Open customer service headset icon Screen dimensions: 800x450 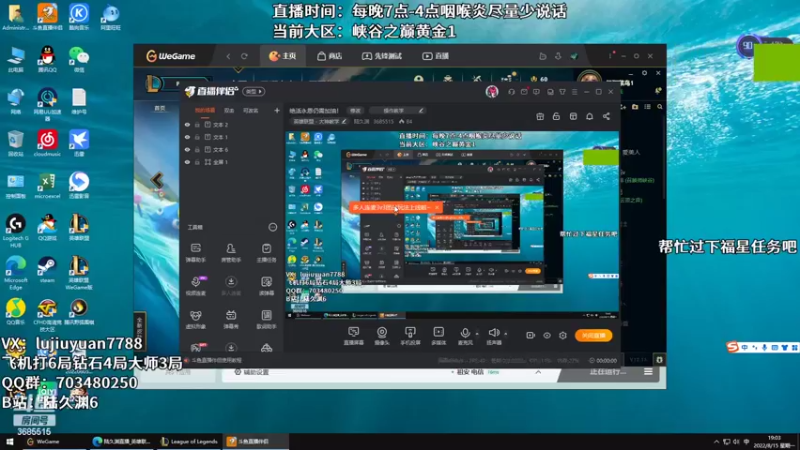[511, 92]
